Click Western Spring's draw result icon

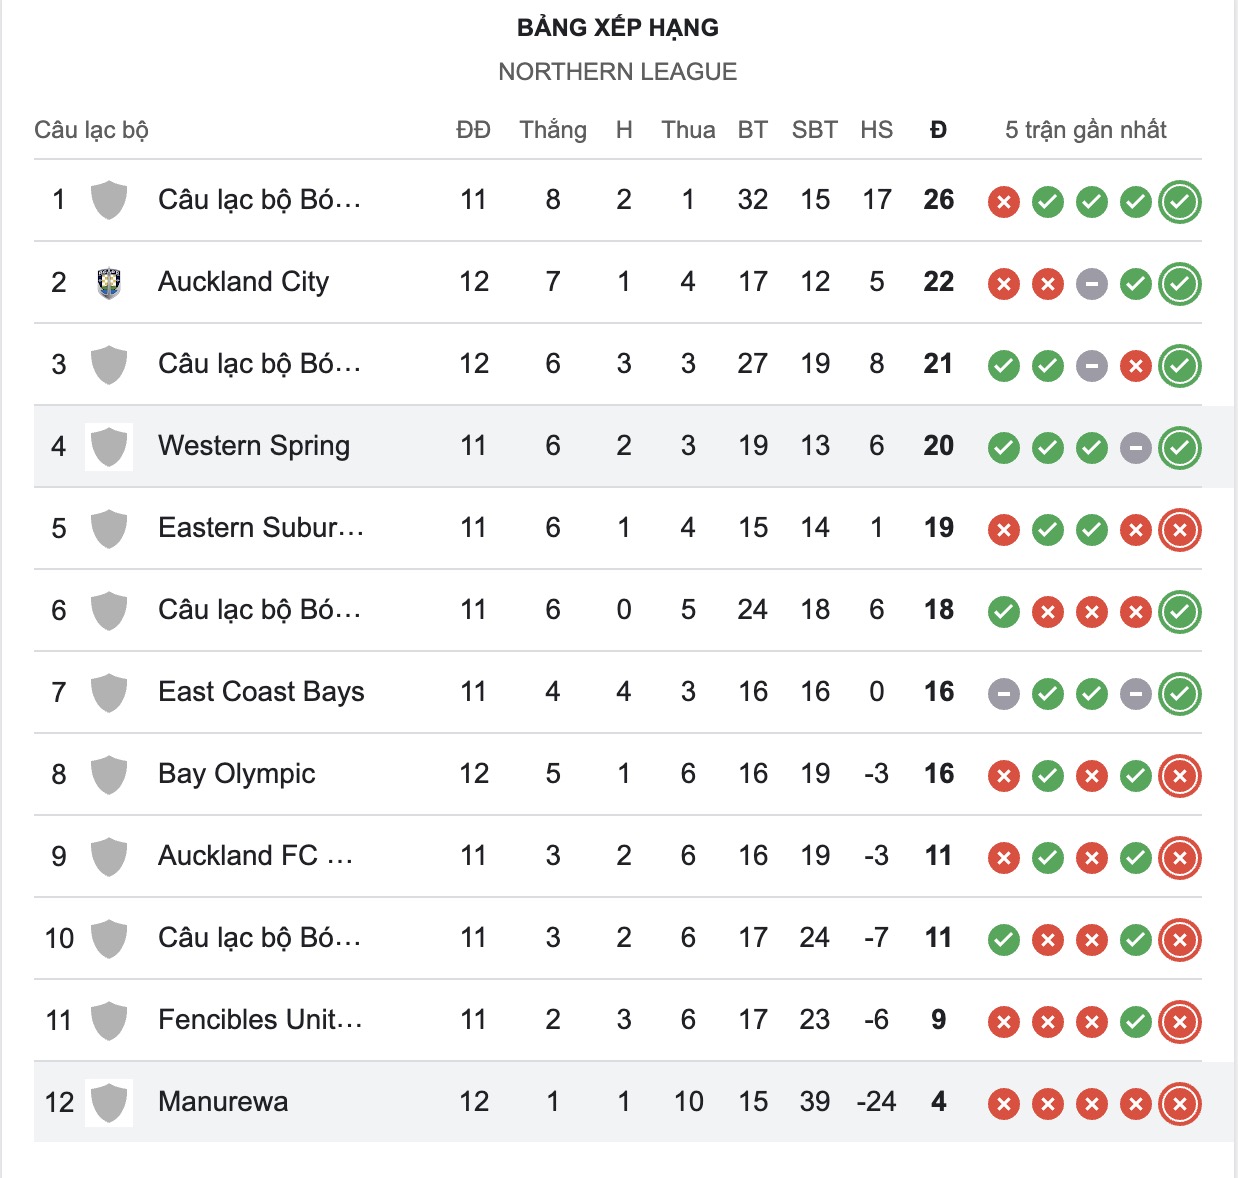[1136, 448]
